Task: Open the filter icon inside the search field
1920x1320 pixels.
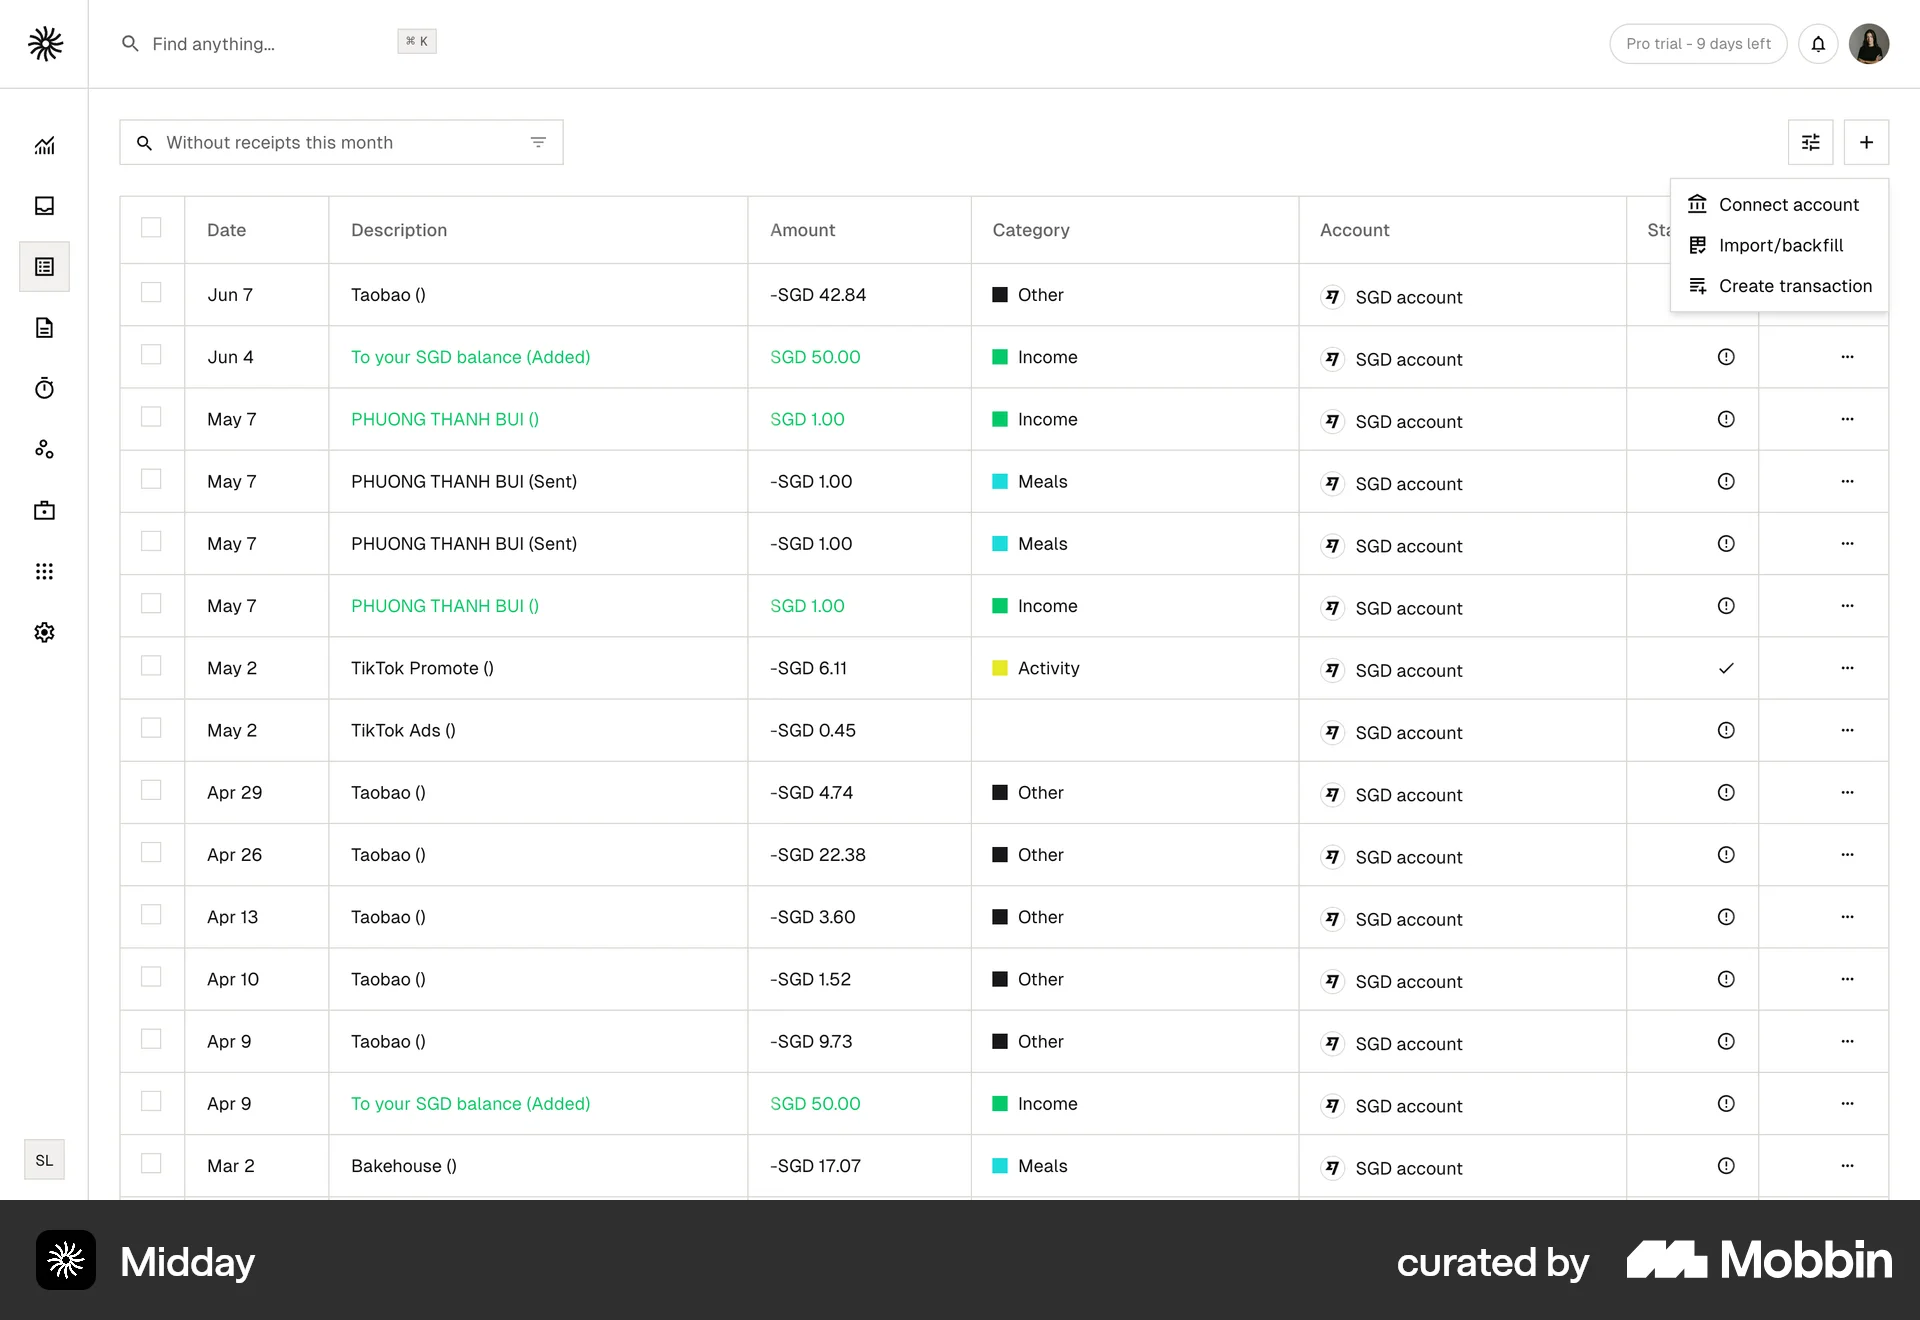Action: click(538, 142)
